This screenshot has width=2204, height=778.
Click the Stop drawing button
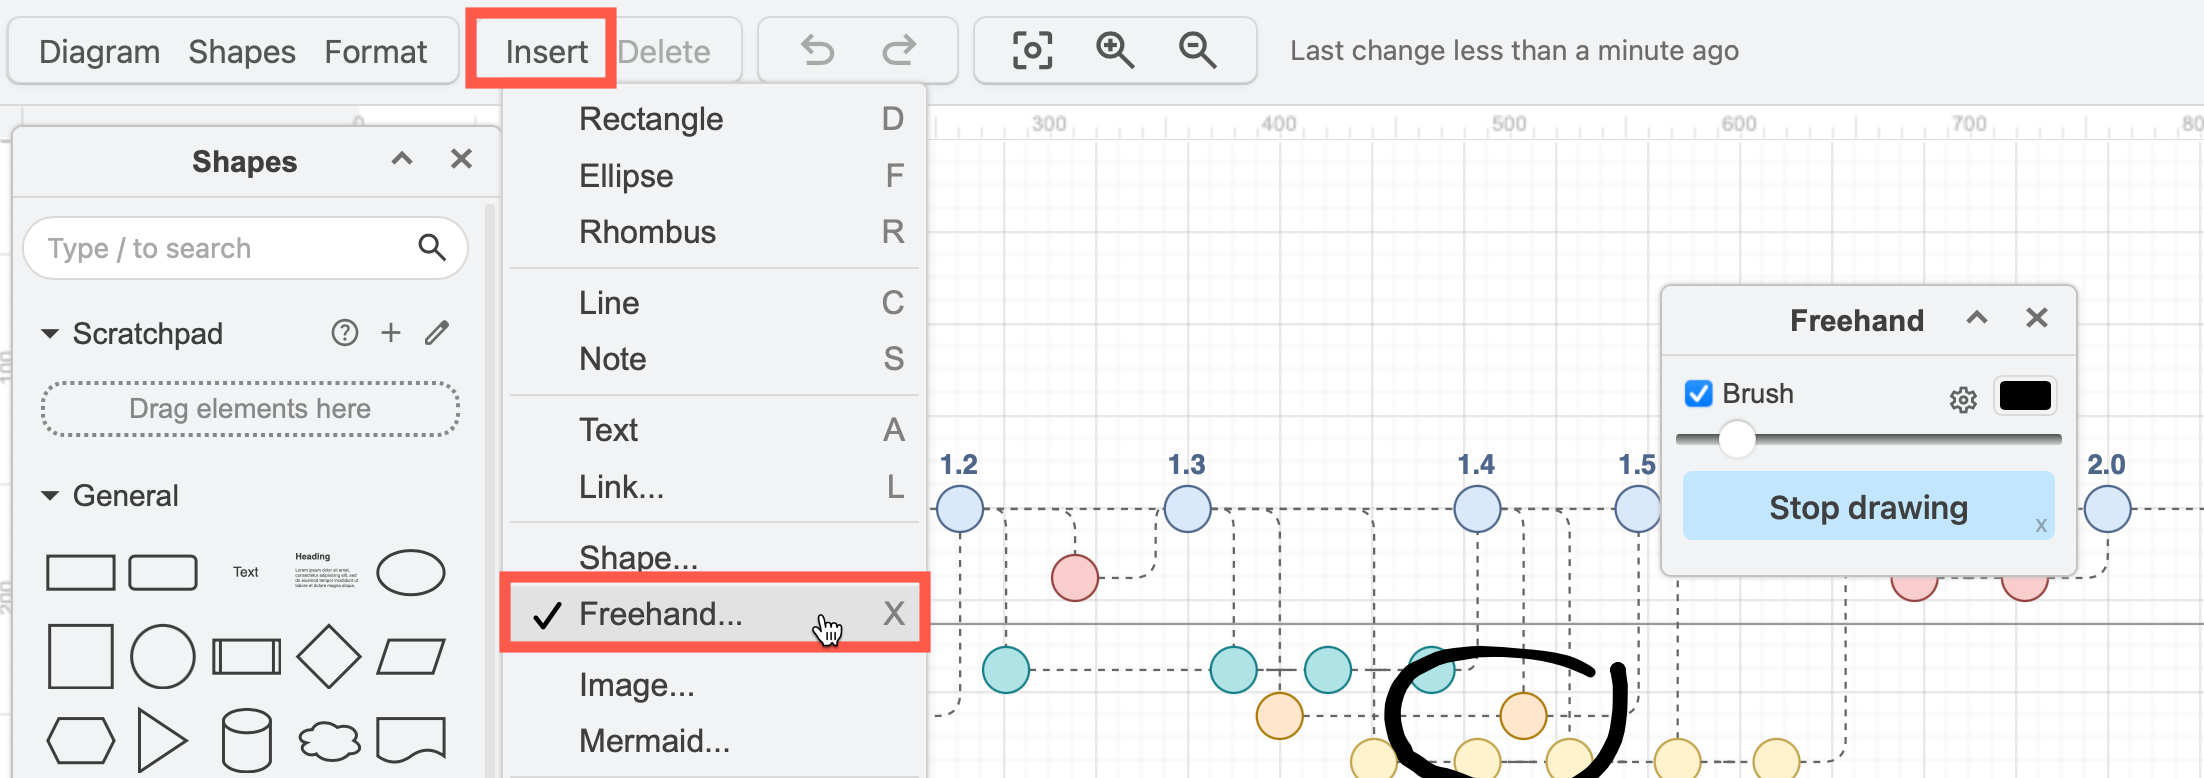coord(1866,506)
